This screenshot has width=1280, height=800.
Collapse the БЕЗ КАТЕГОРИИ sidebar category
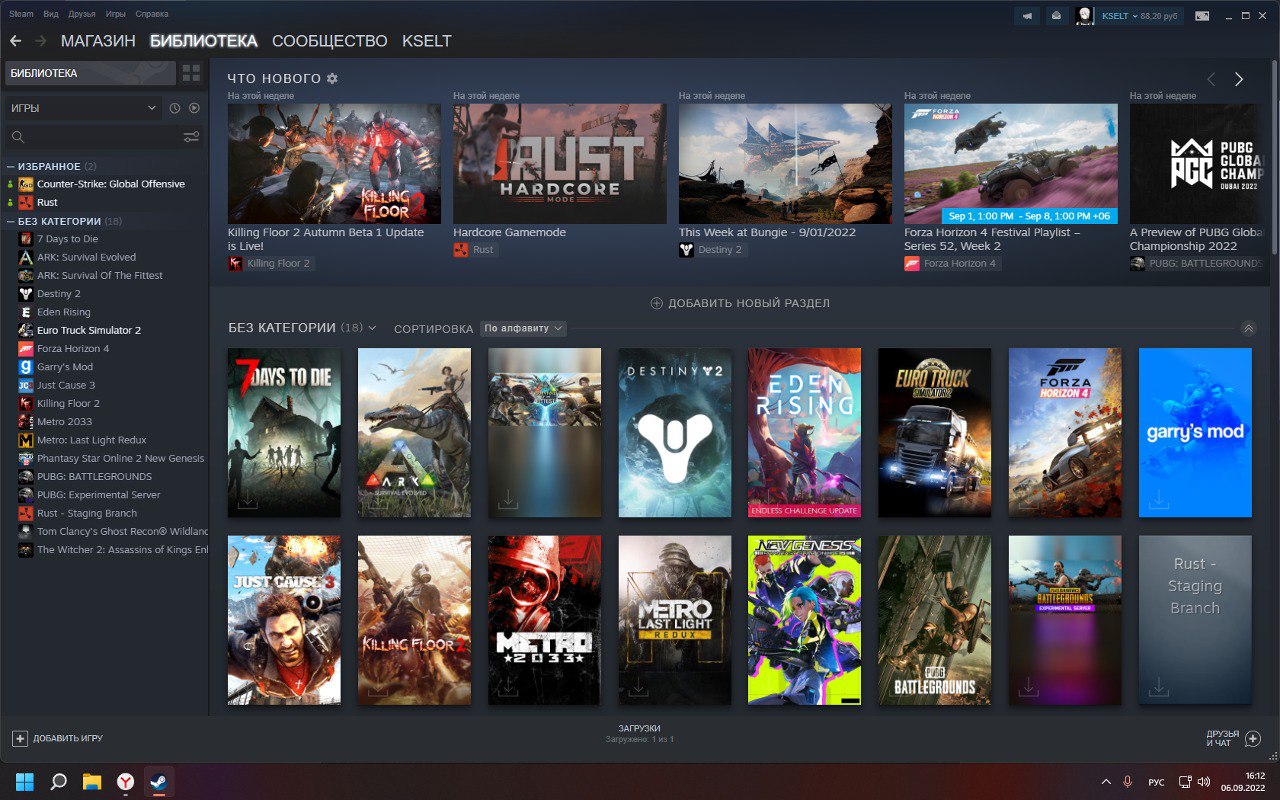click(11, 221)
